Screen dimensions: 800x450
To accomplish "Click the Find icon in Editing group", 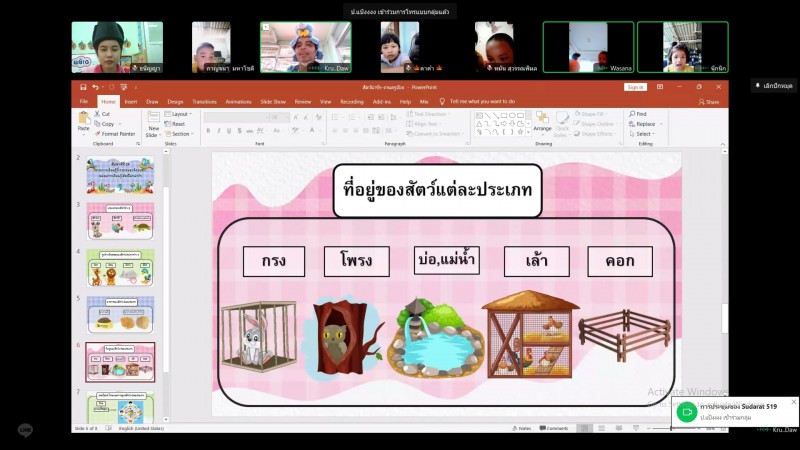I will (x=640, y=114).
